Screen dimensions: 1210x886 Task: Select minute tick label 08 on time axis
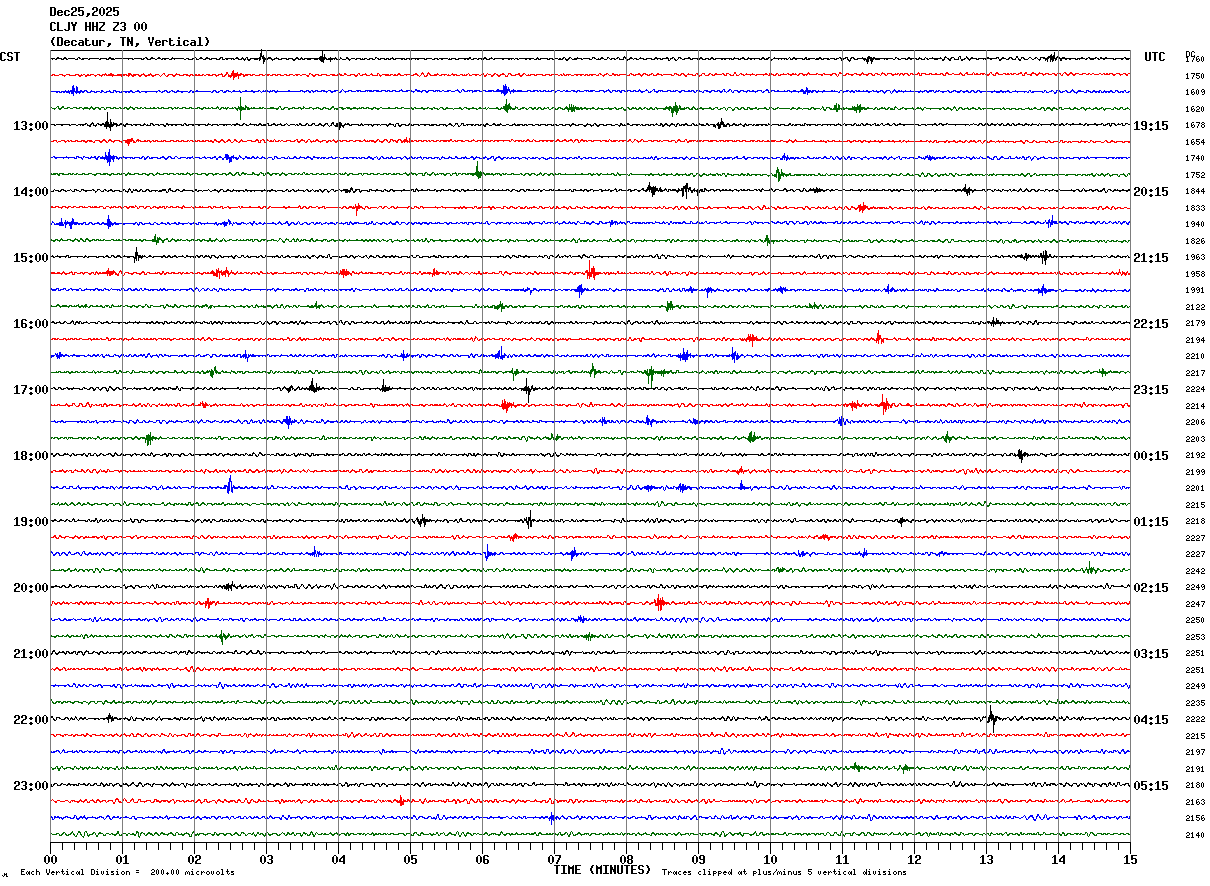click(626, 859)
